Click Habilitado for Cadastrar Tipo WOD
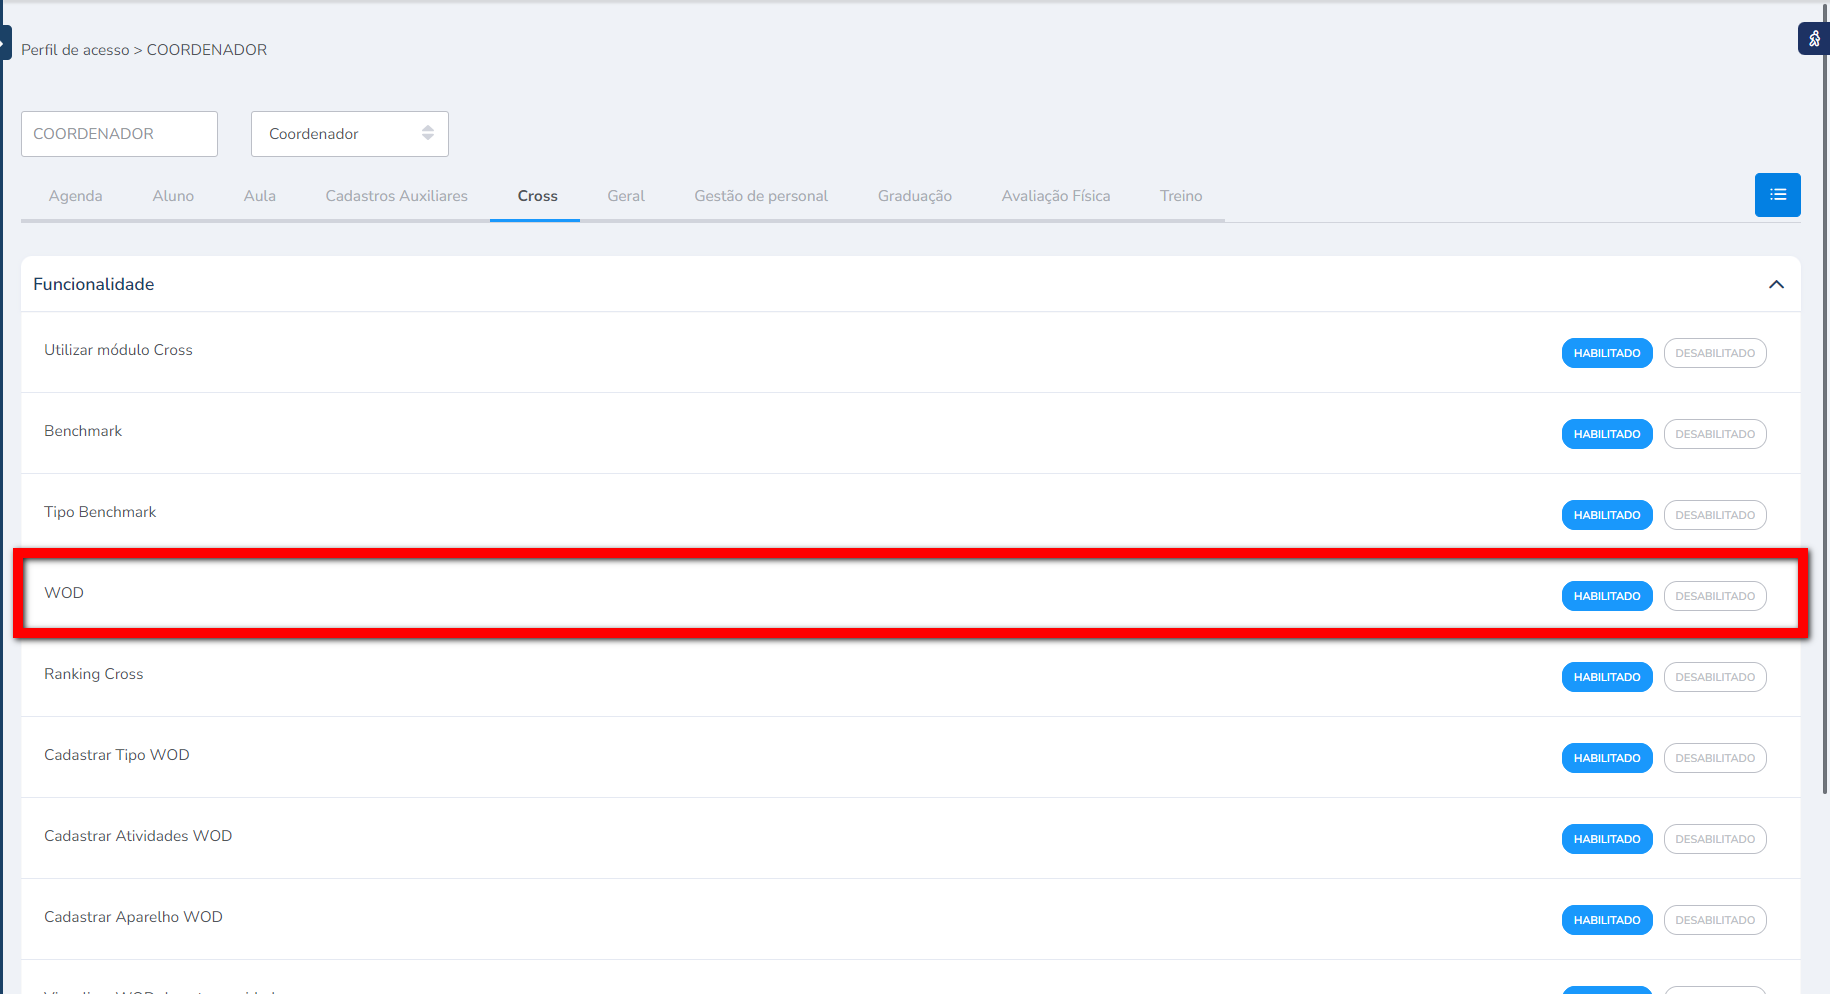 click(x=1606, y=758)
